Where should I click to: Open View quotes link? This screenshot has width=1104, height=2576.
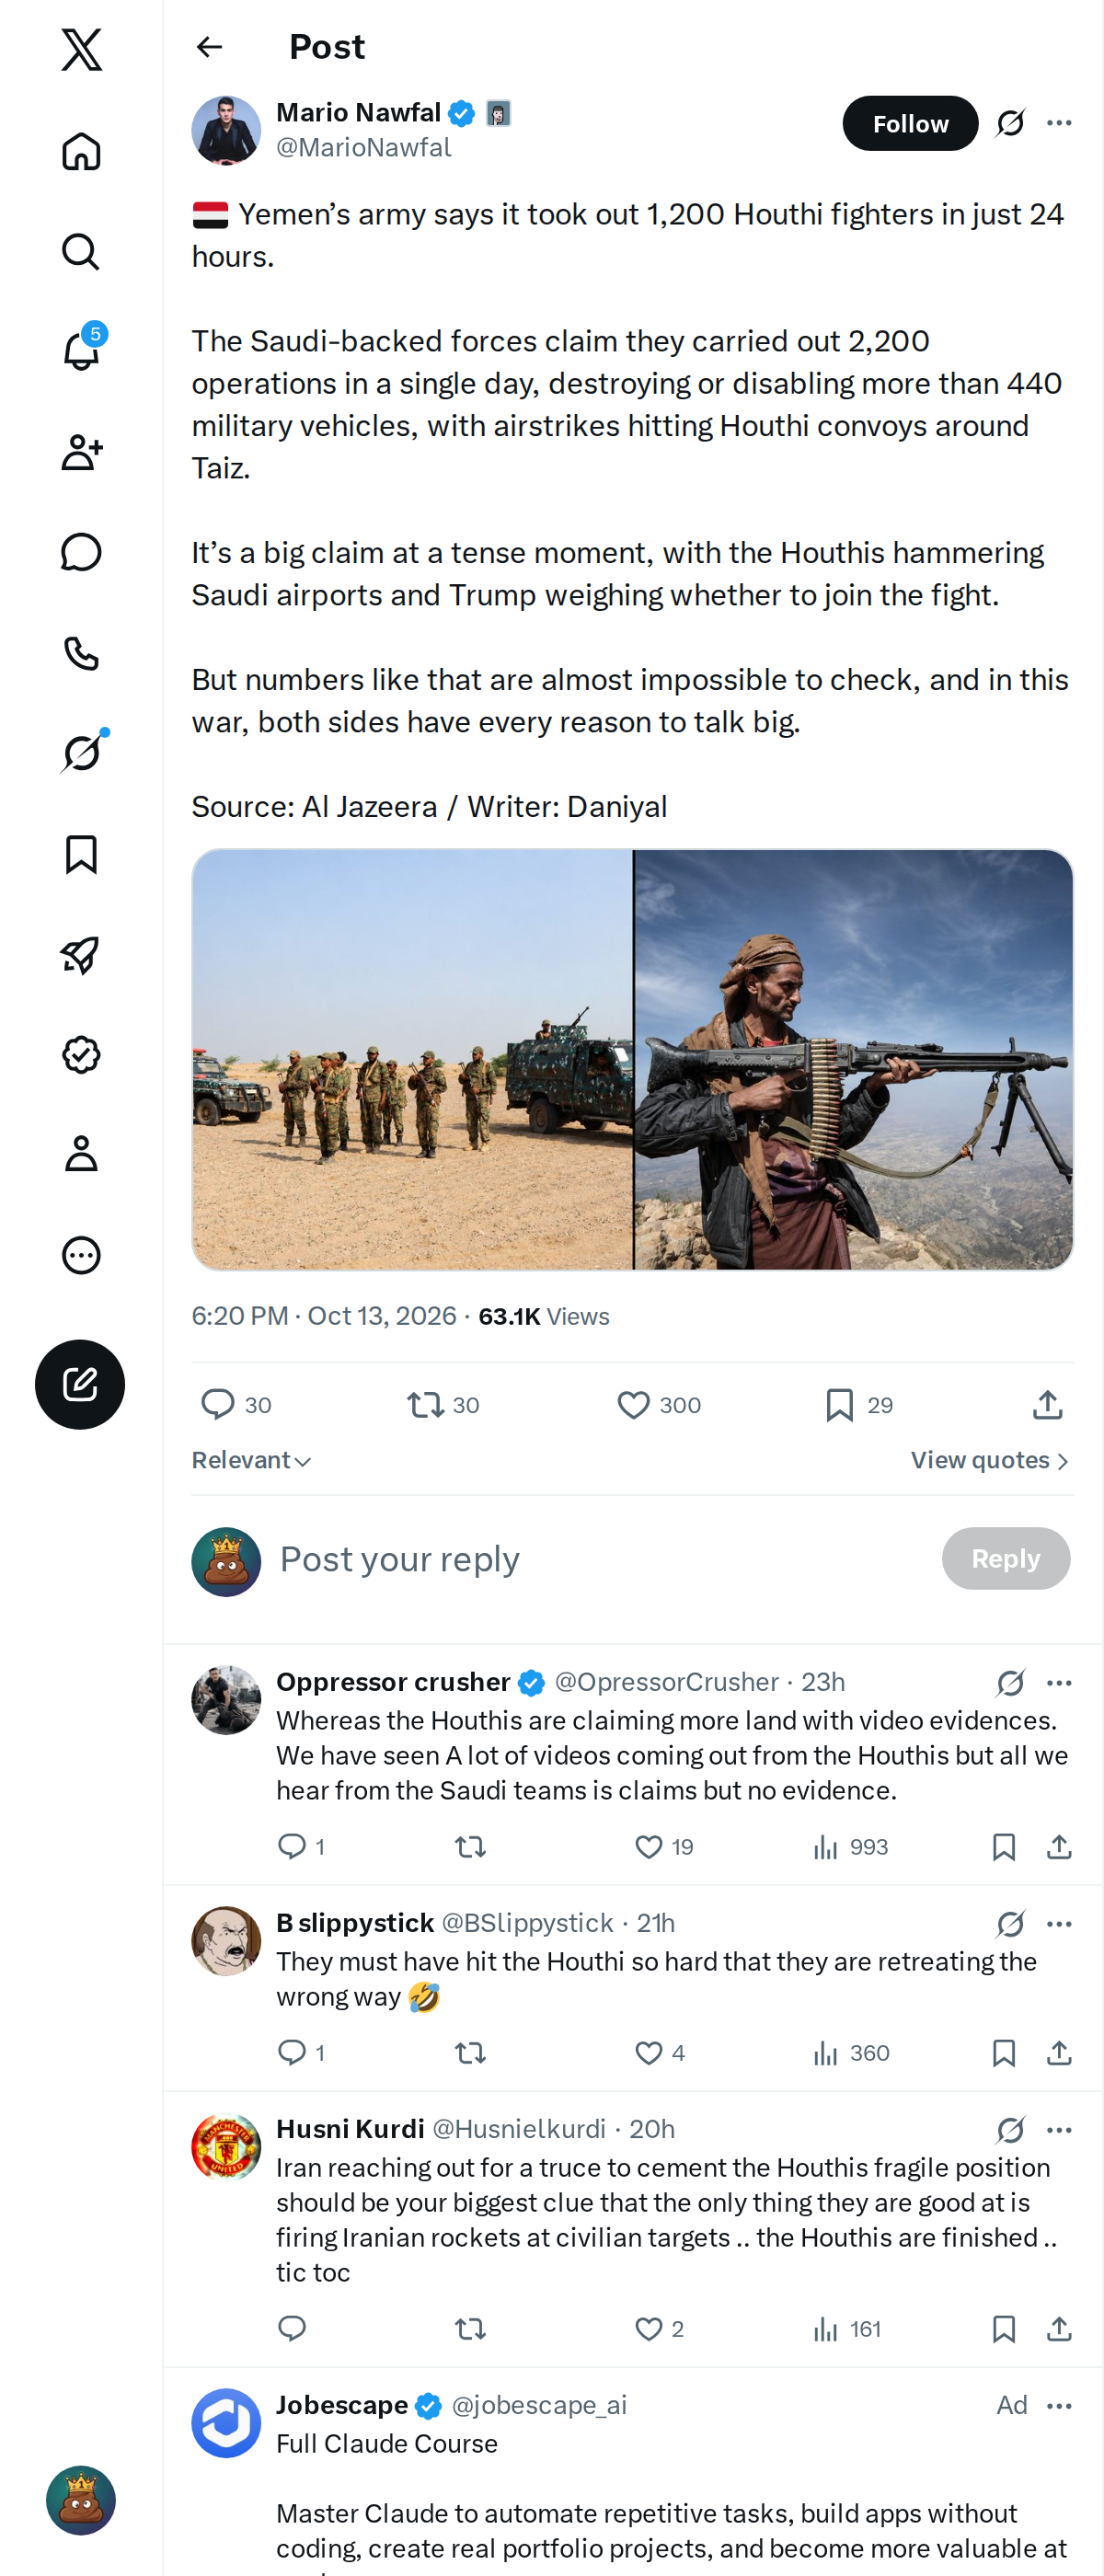coord(990,1461)
